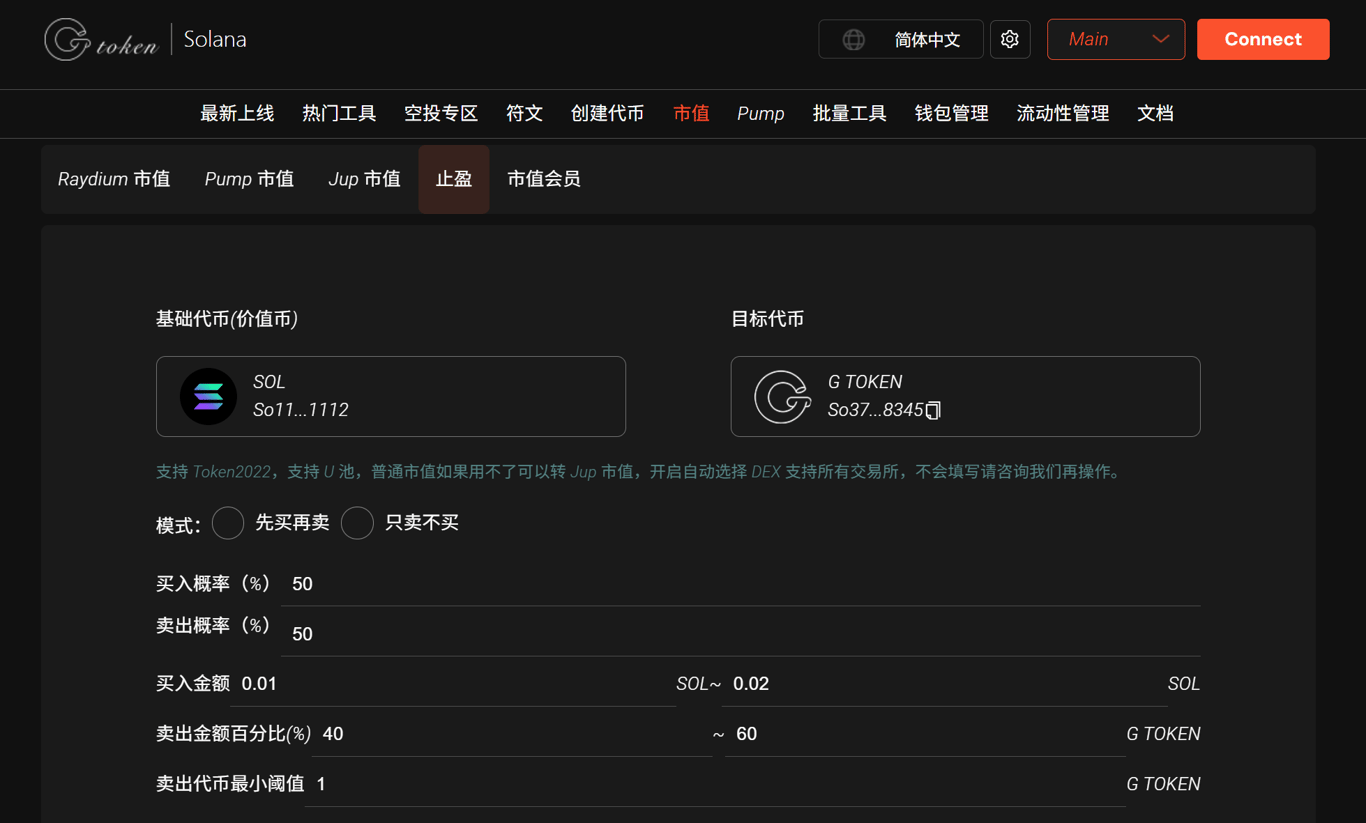Image resolution: width=1366 pixels, height=823 pixels.
Task: Click the So11...1112 address text
Action: [x=301, y=410]
